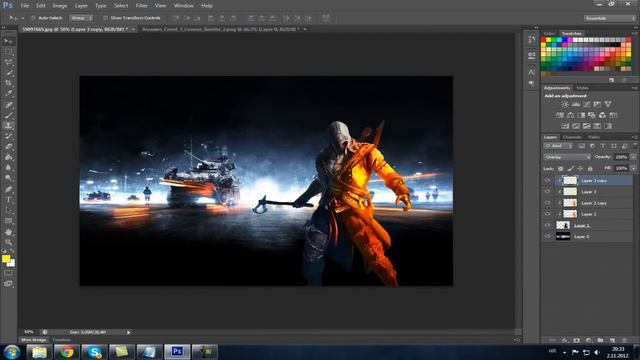Open the Opacity slider dropdown arrow
This screenshot has width=640, height=360.
[633, 157]
